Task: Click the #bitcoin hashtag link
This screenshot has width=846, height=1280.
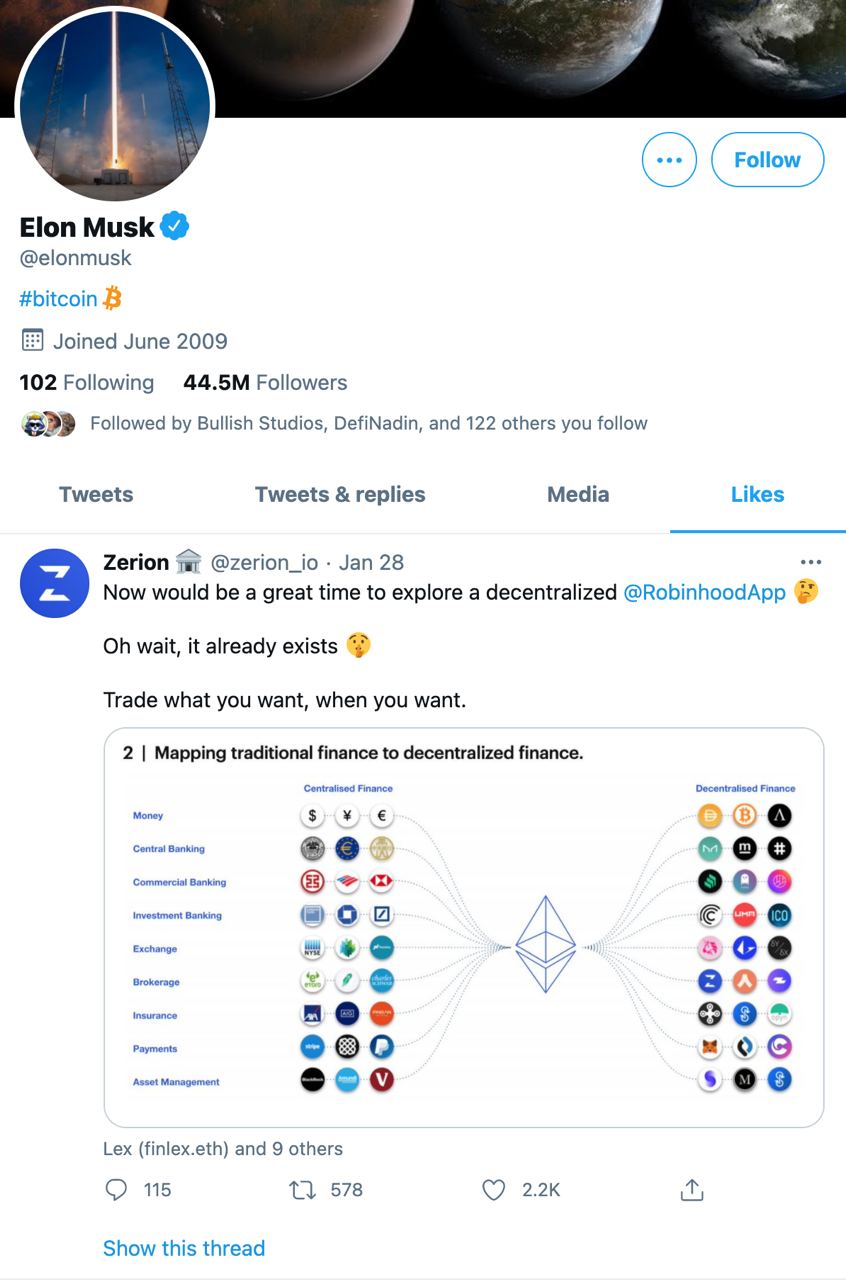Action: pos(59,298)
